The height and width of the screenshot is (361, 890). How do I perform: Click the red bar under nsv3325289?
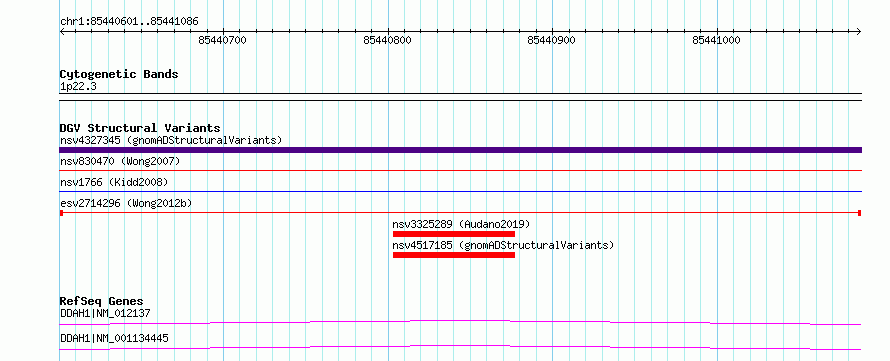pyautogui.click(x=454, y=234)
